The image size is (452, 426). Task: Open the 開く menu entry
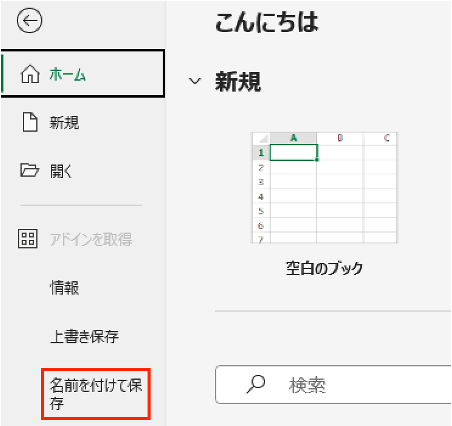click(x=83, y=171)
